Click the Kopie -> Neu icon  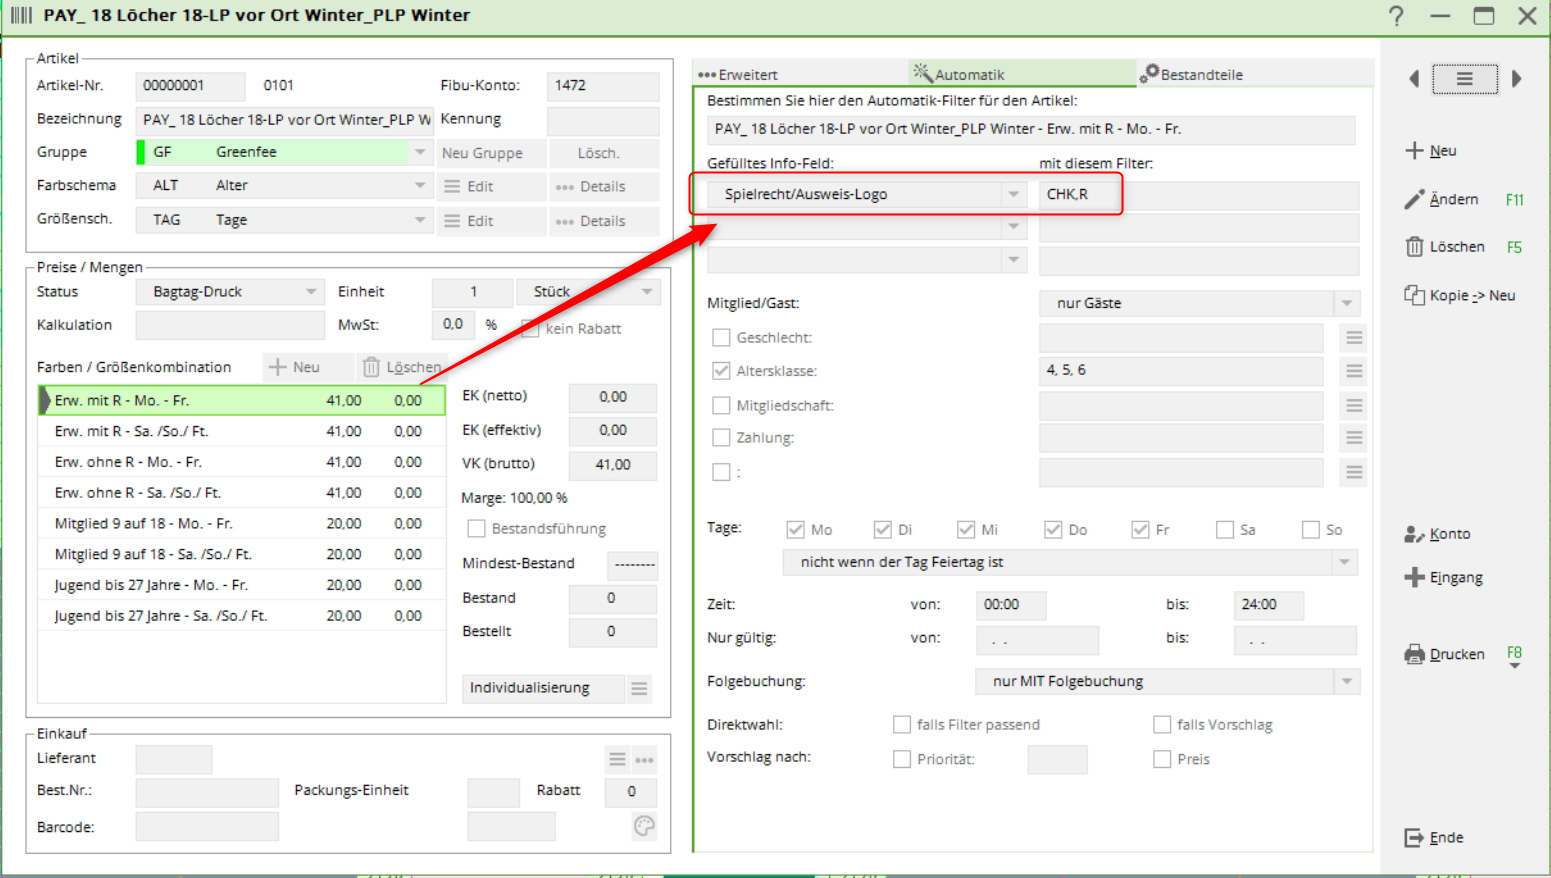coord(1414,296)
